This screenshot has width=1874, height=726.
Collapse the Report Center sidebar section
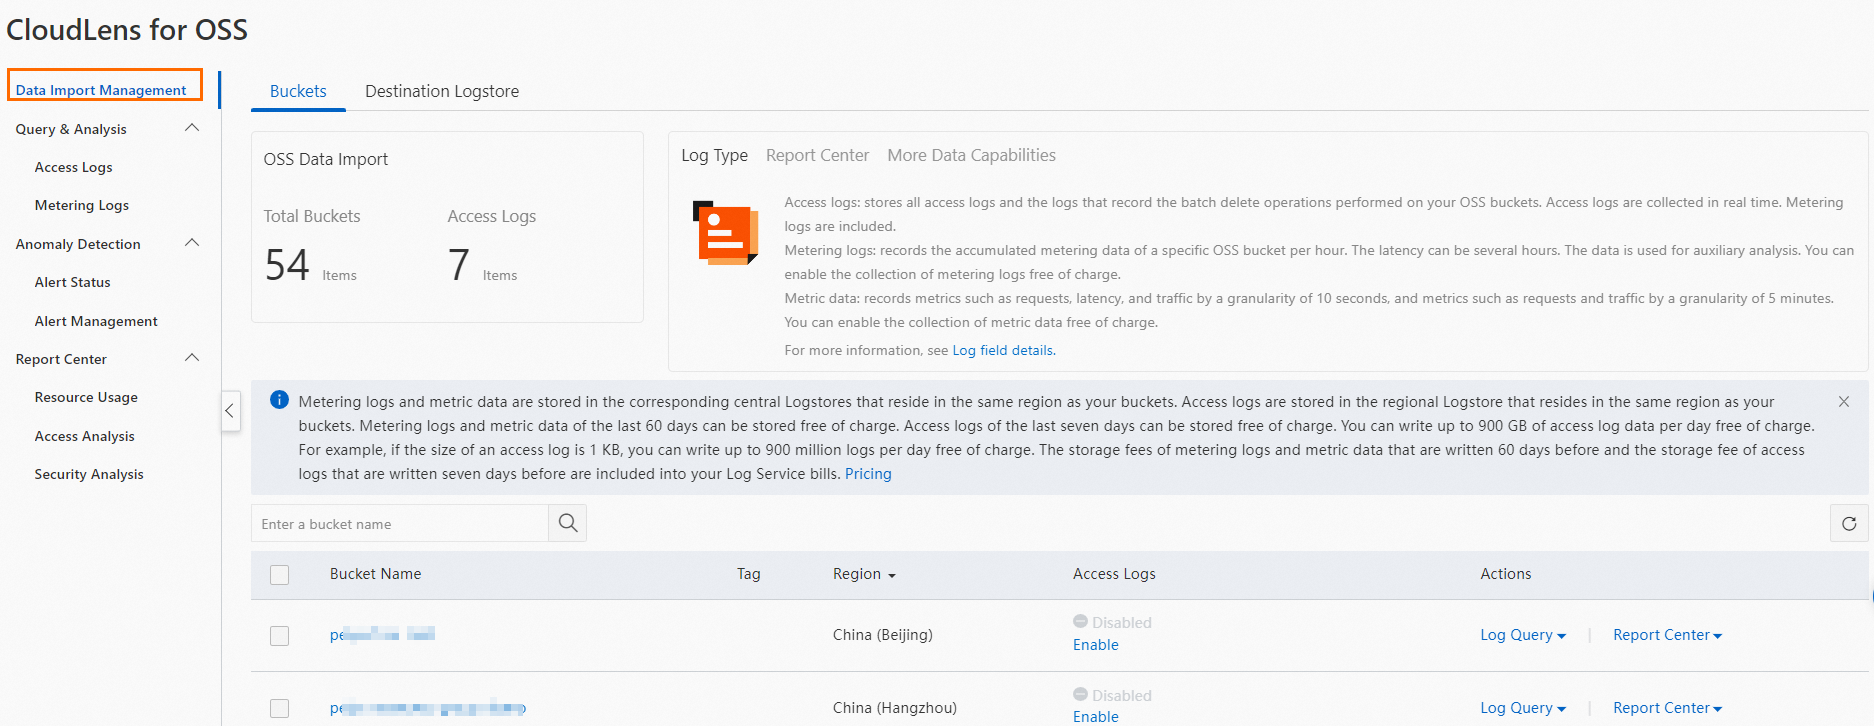click(192, 358)
